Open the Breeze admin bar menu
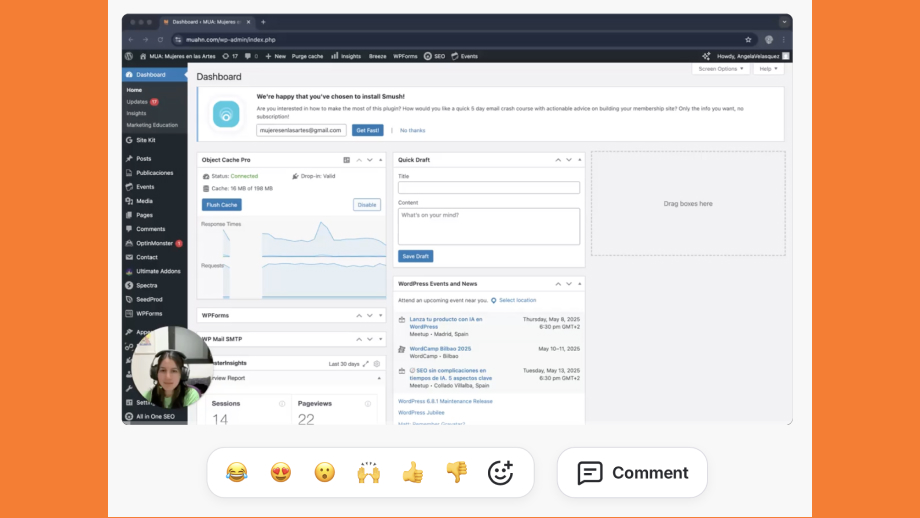920x518 pixels. coord(377,56)
